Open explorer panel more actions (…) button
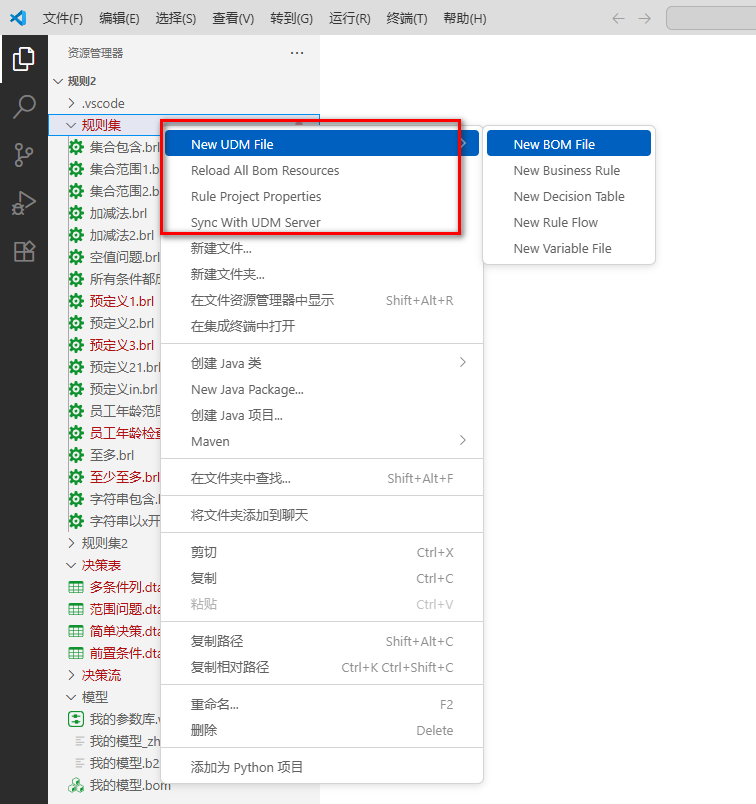 [296, 53]
